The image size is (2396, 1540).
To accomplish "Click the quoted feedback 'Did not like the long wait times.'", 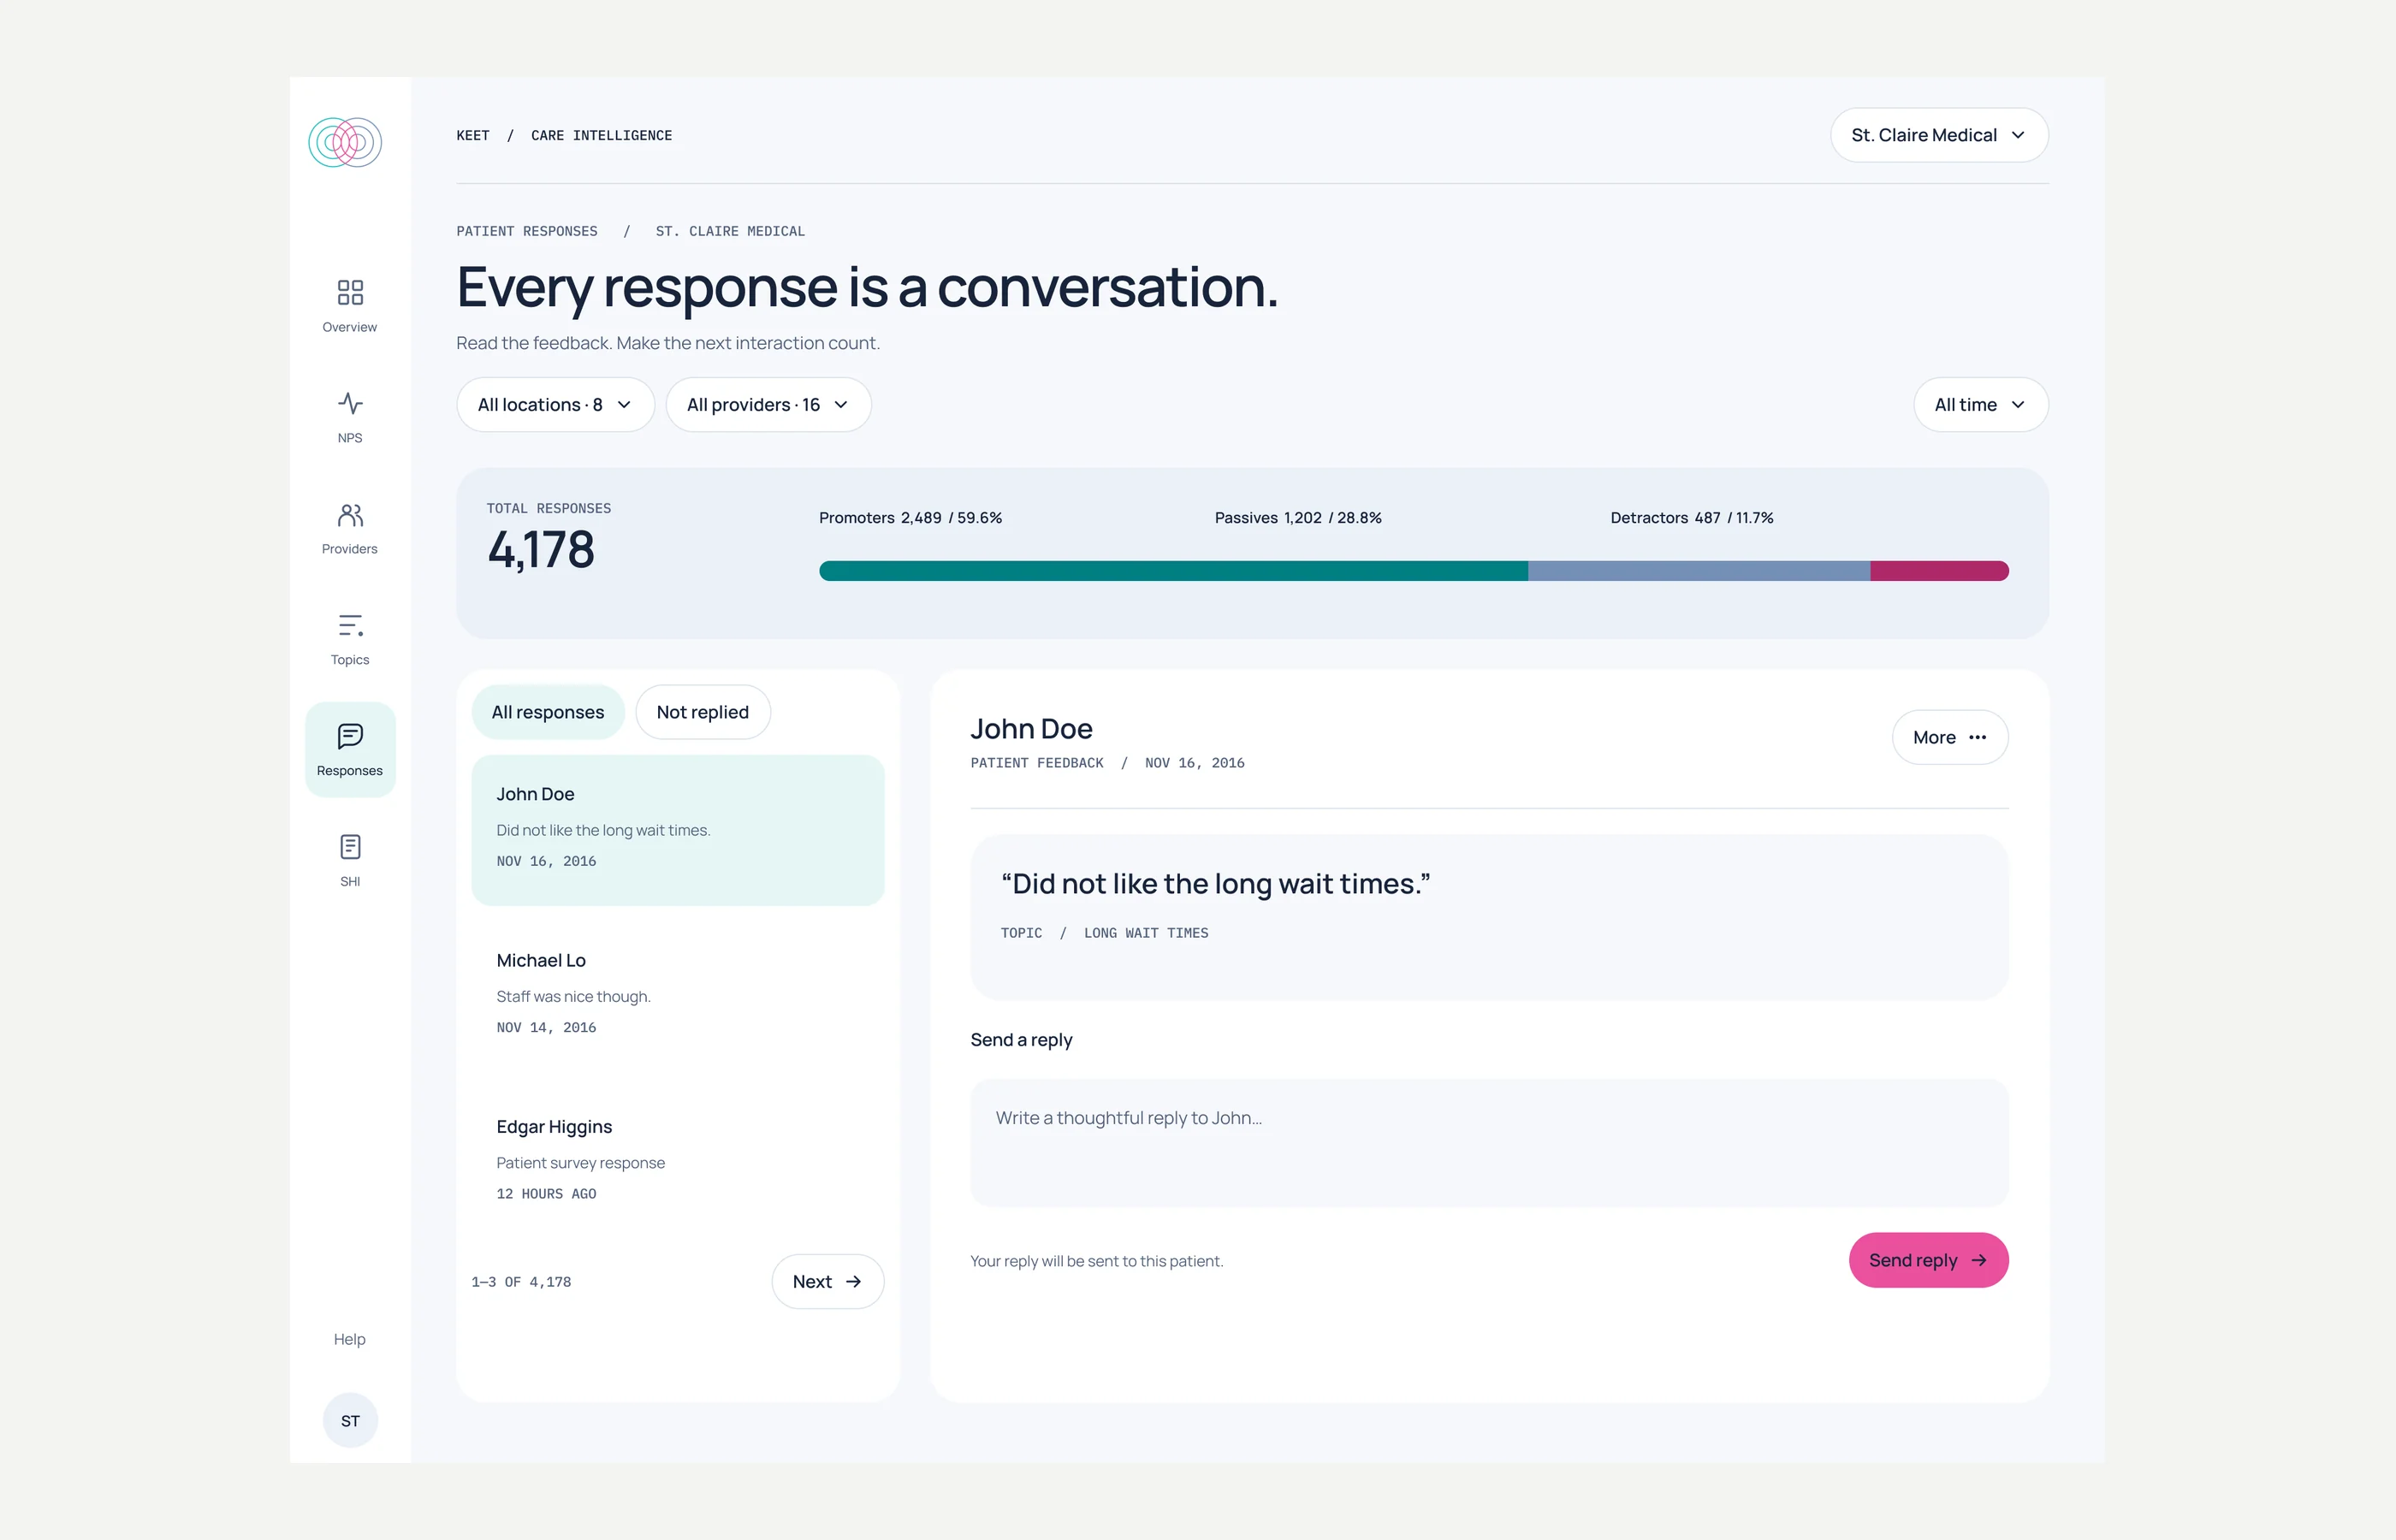I will click(x=1216, y=884).
